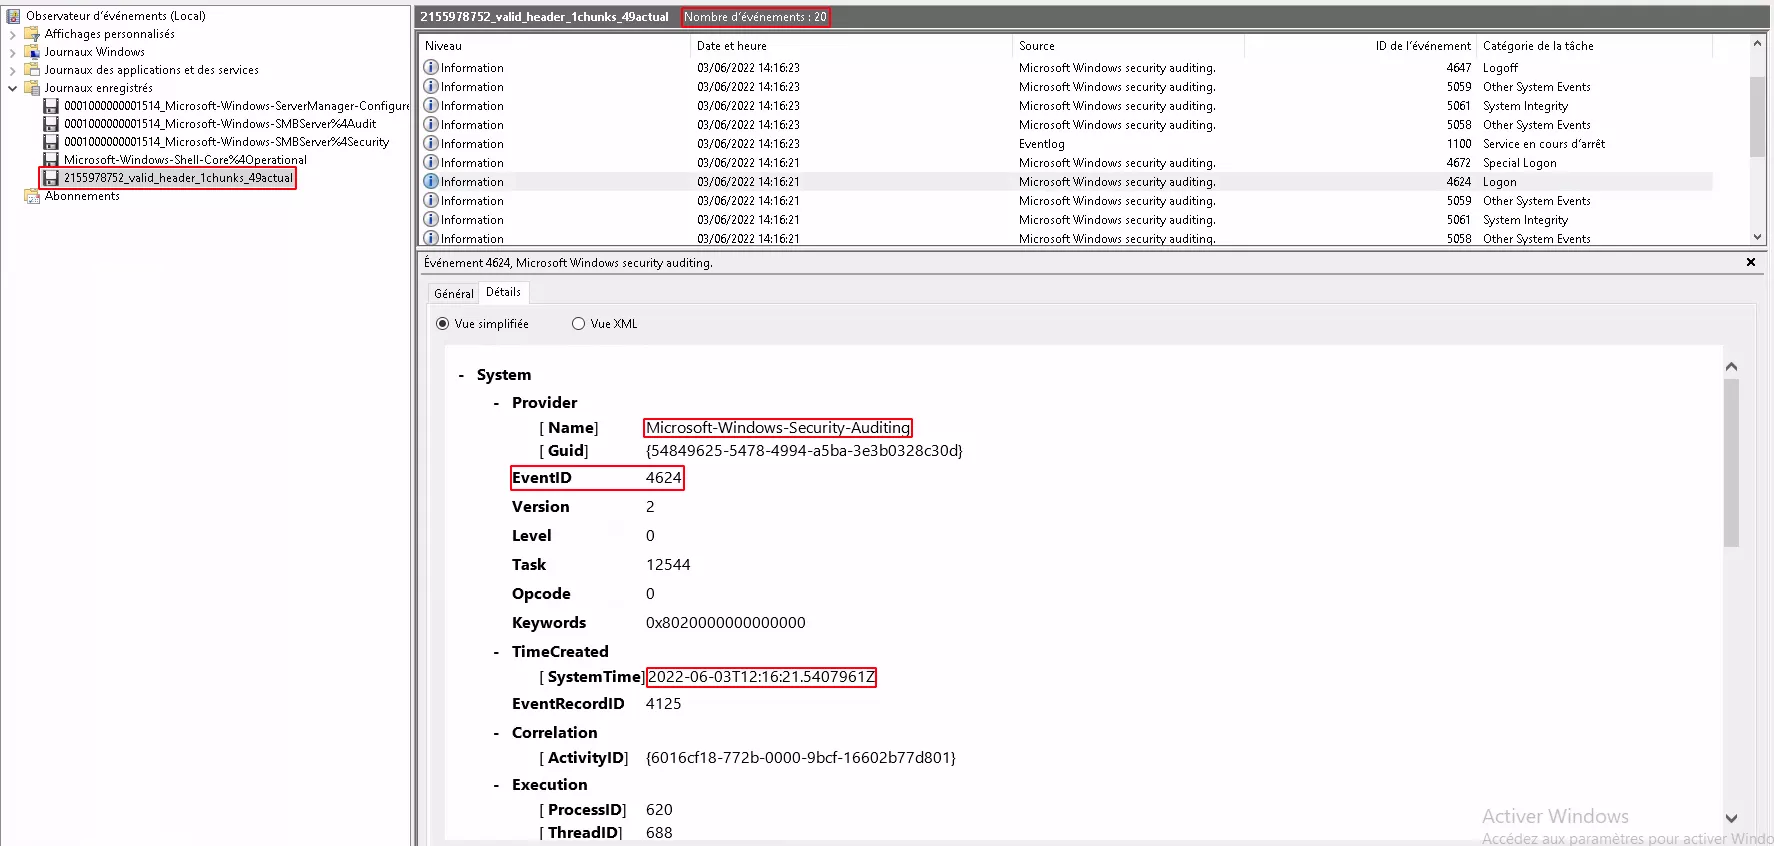Switch to the Général tab
Screen dimensions: 1774x846
click(453, 293)
